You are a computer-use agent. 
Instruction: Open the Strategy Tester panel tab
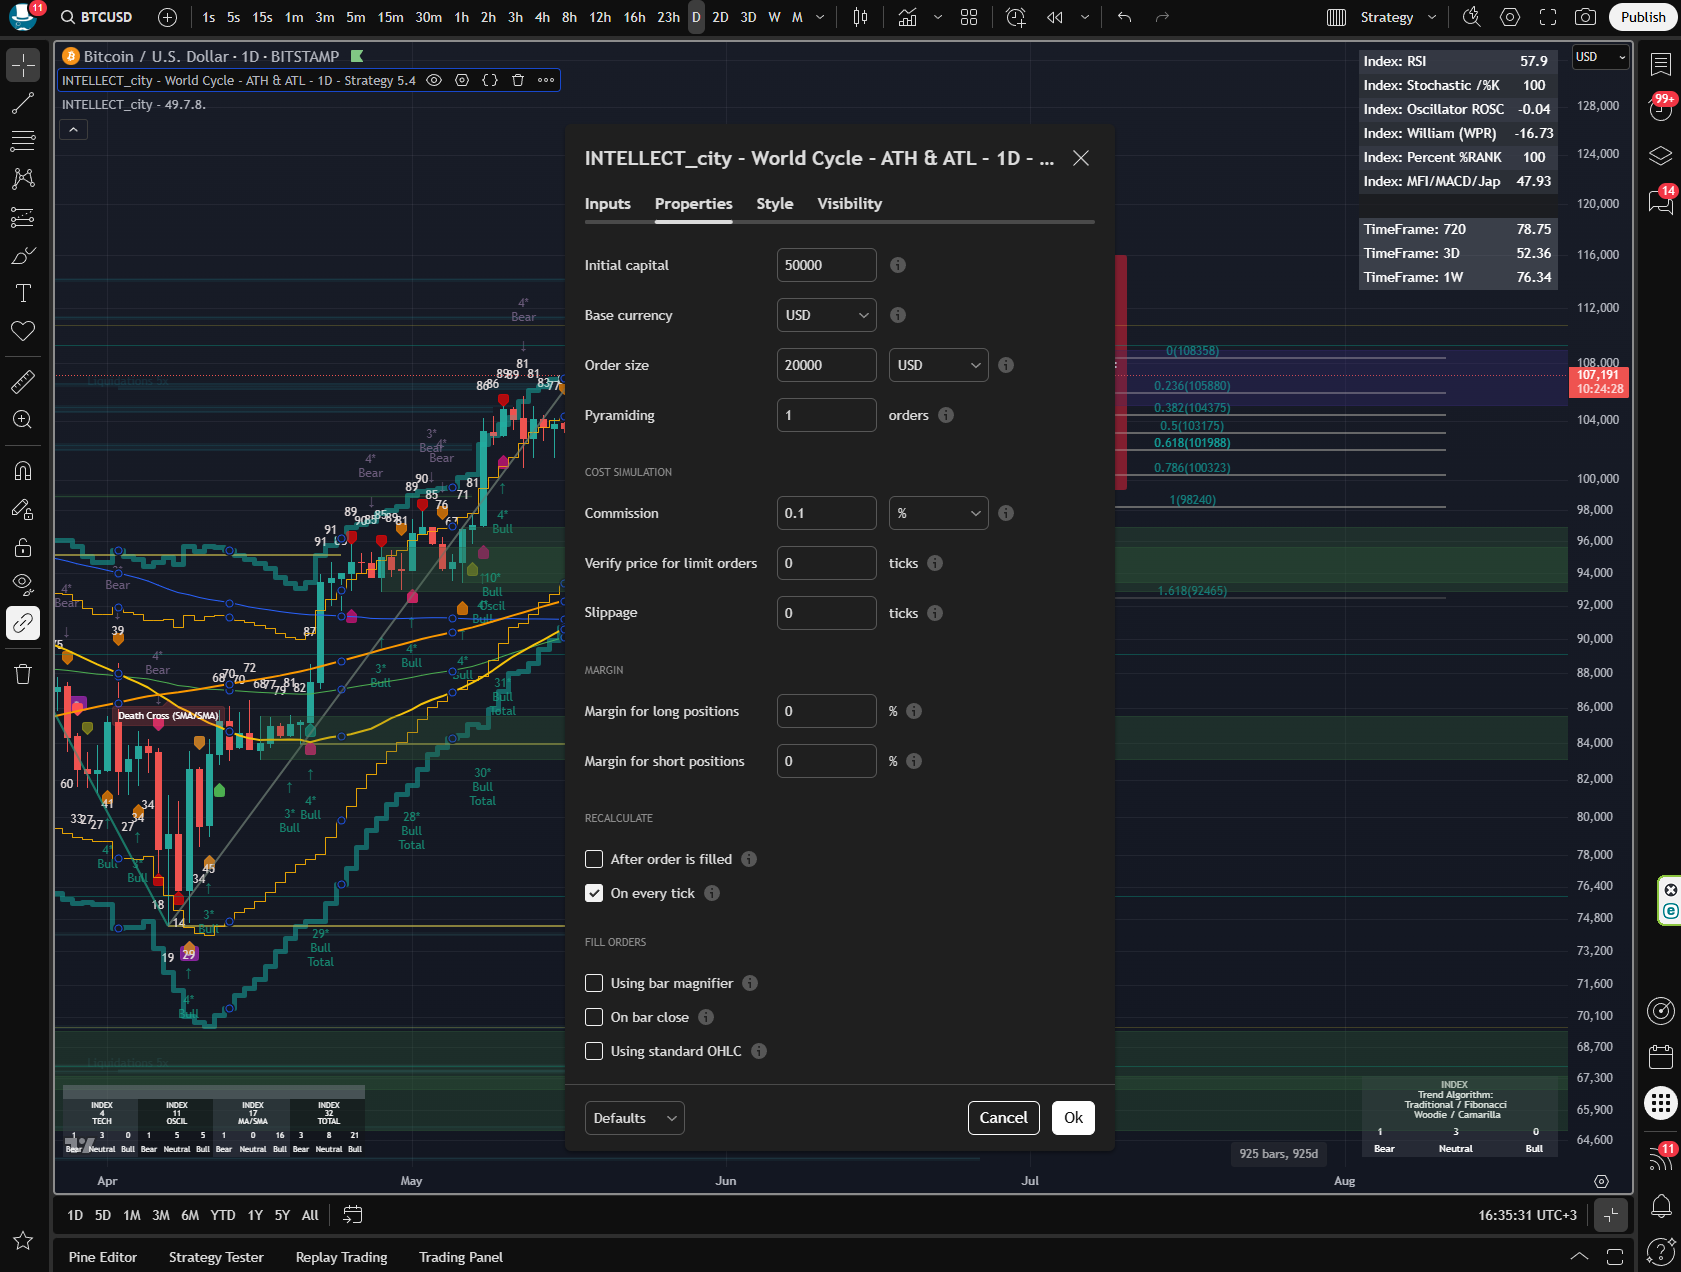[x=216, y=1257]
